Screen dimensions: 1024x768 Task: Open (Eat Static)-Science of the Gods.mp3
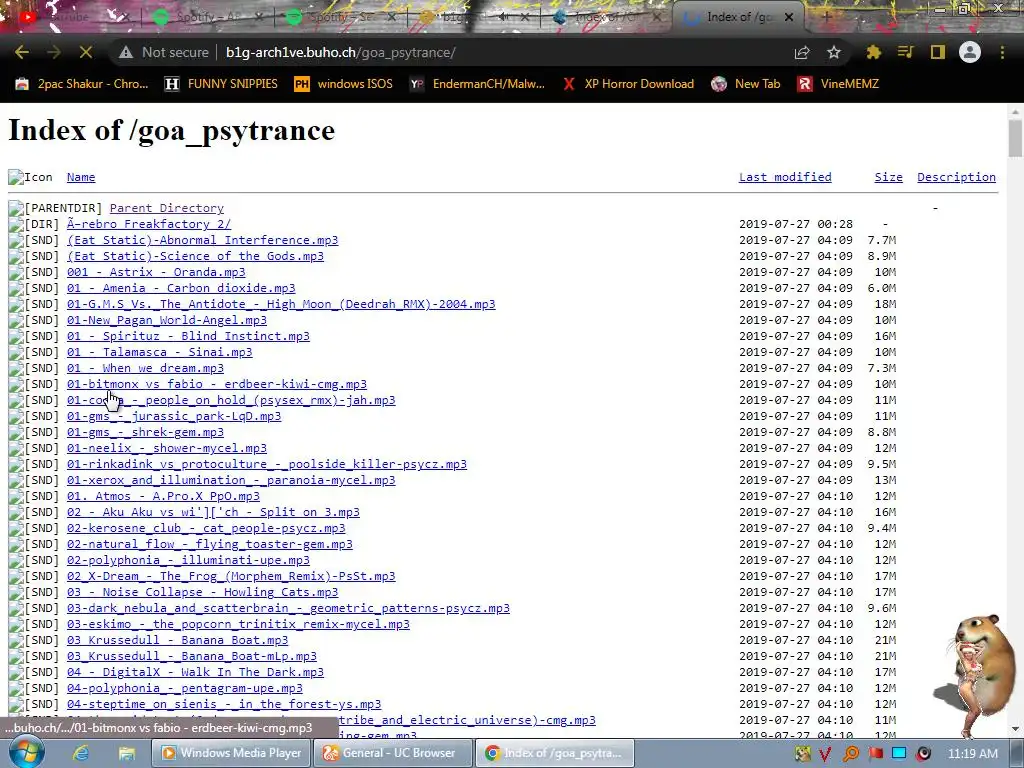point(195,256)
